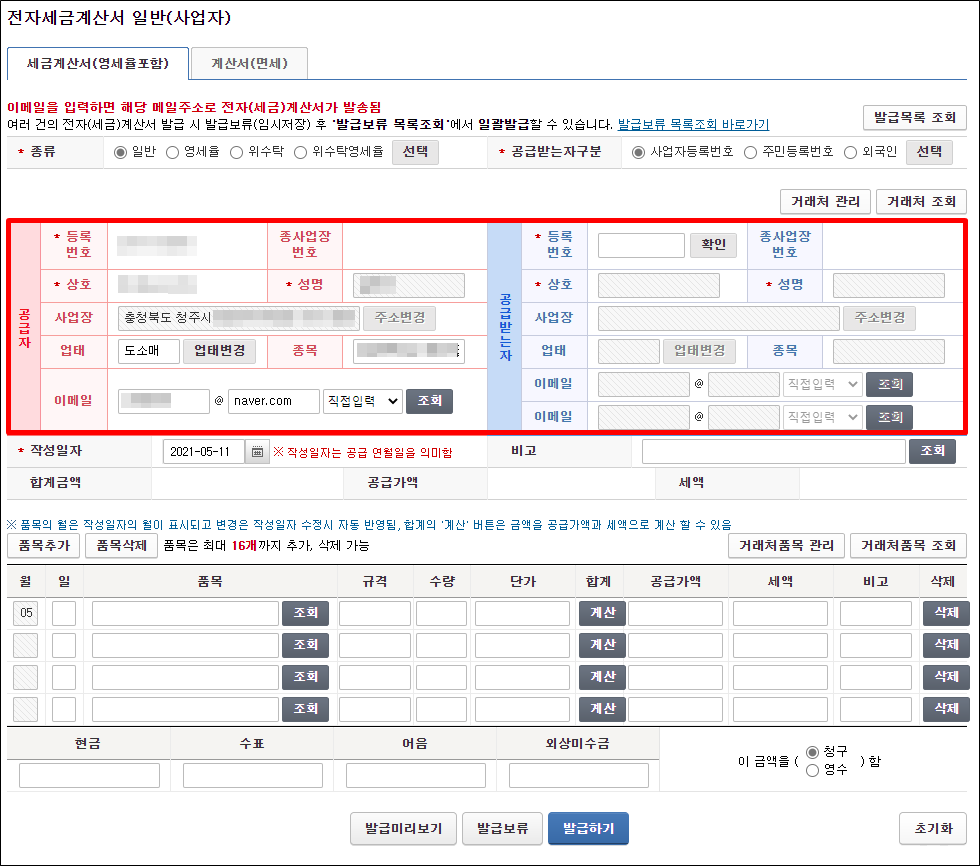Click 삭제 in the first item row

(x=946, y=614)
